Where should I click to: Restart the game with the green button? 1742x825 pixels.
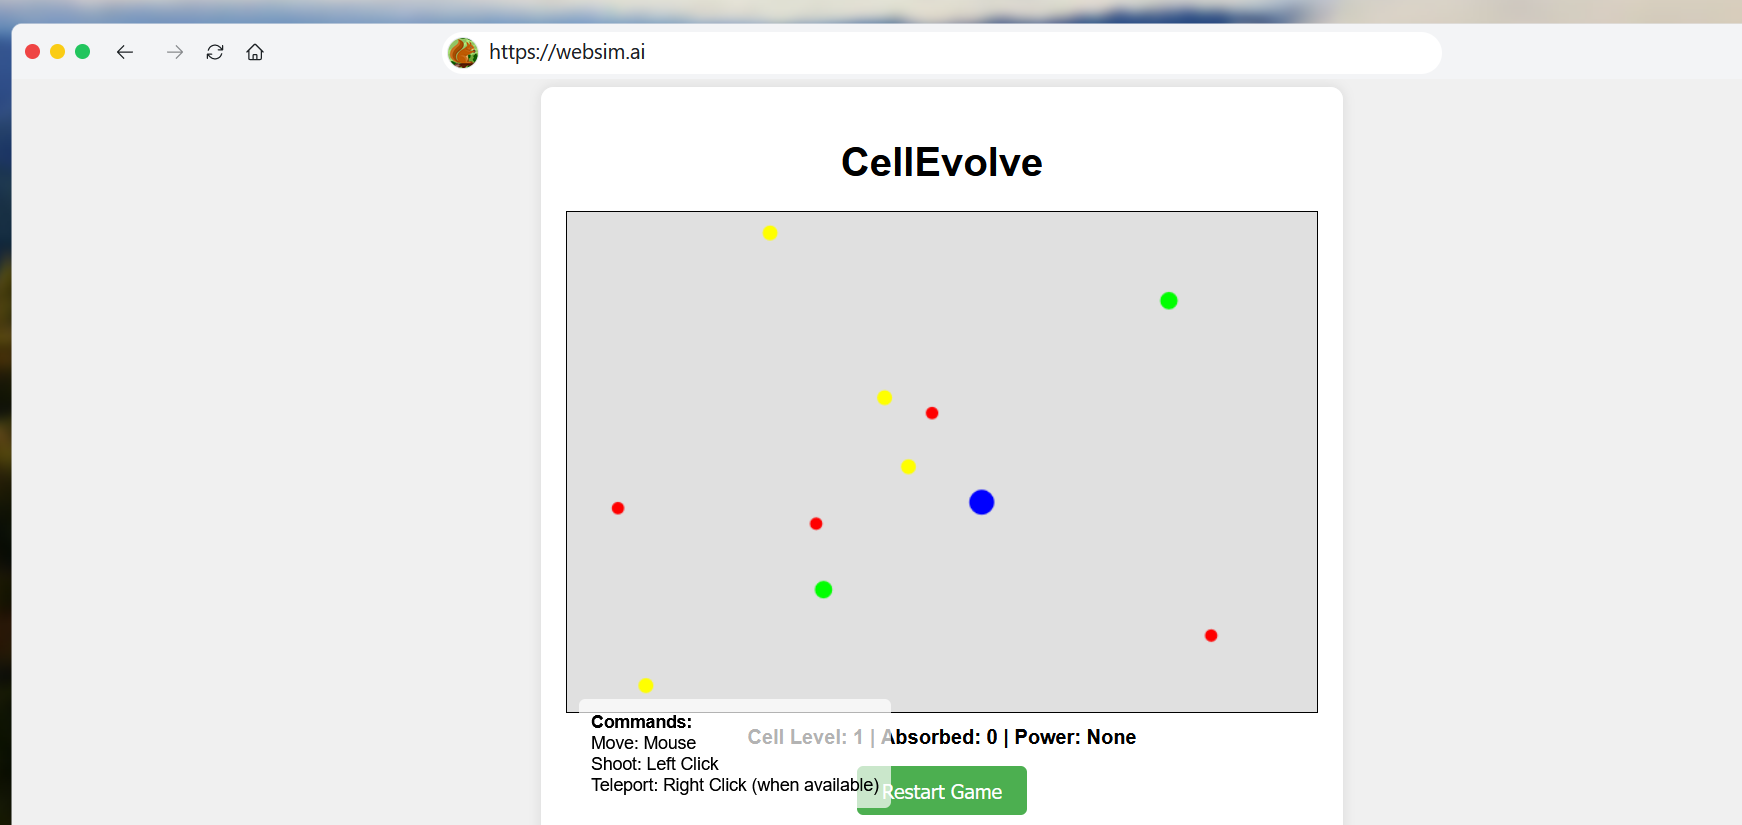click(x=942, y=790)
